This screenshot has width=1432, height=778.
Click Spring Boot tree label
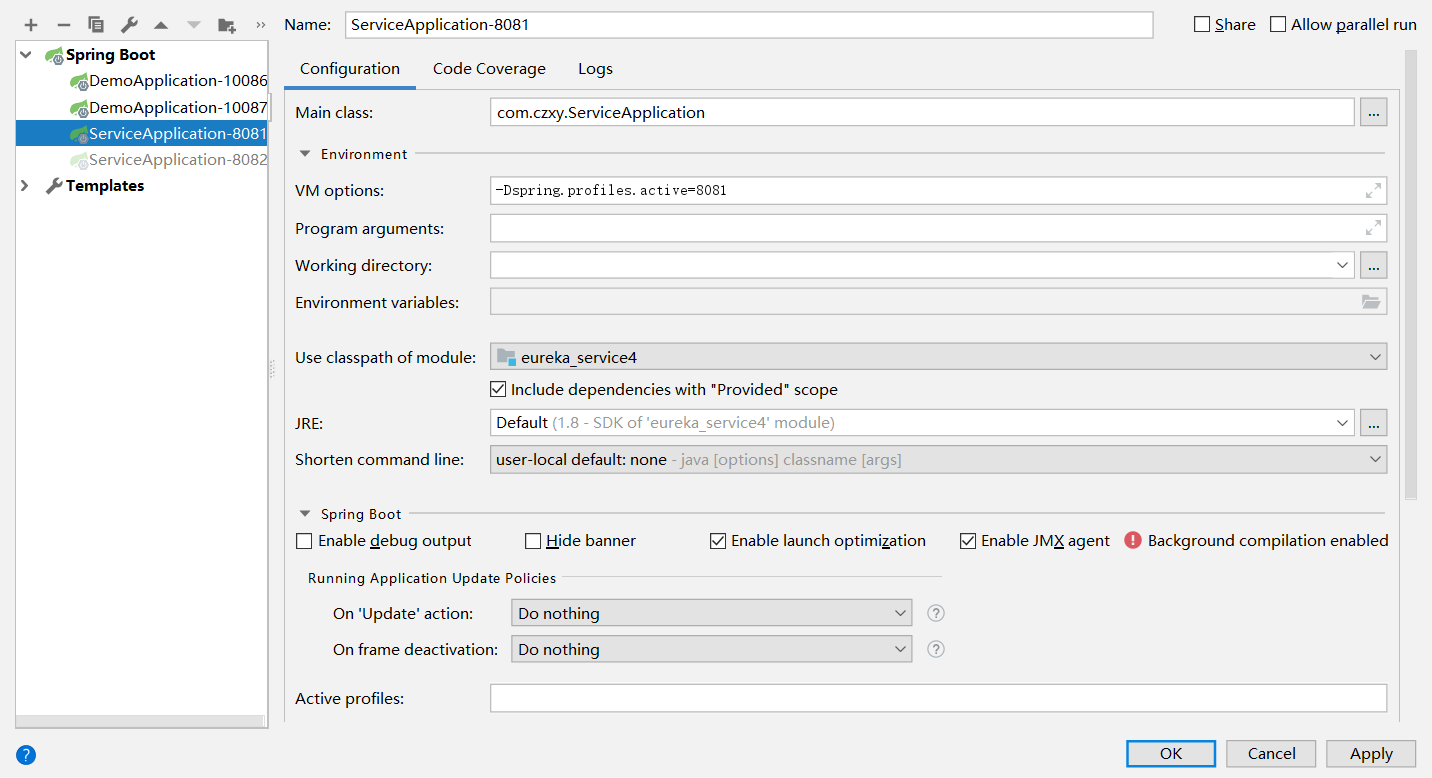[x=111, y=55]
